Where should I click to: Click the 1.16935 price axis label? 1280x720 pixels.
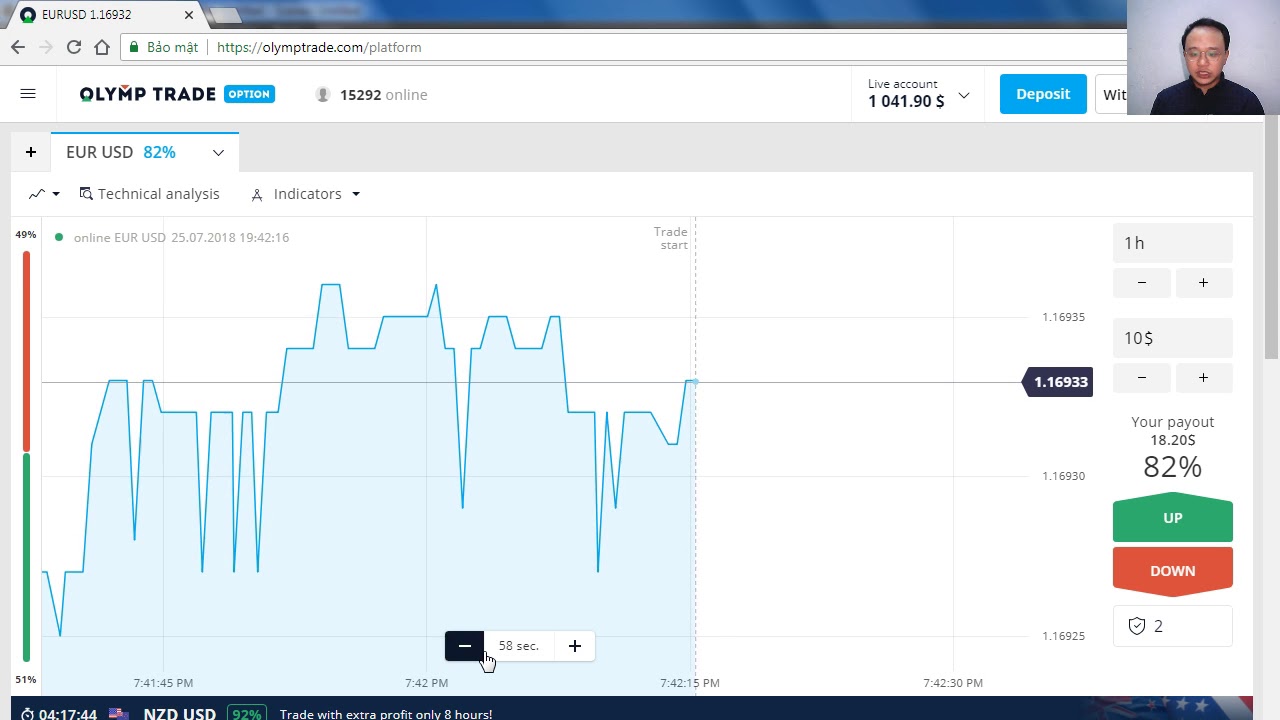point(1063,317)
